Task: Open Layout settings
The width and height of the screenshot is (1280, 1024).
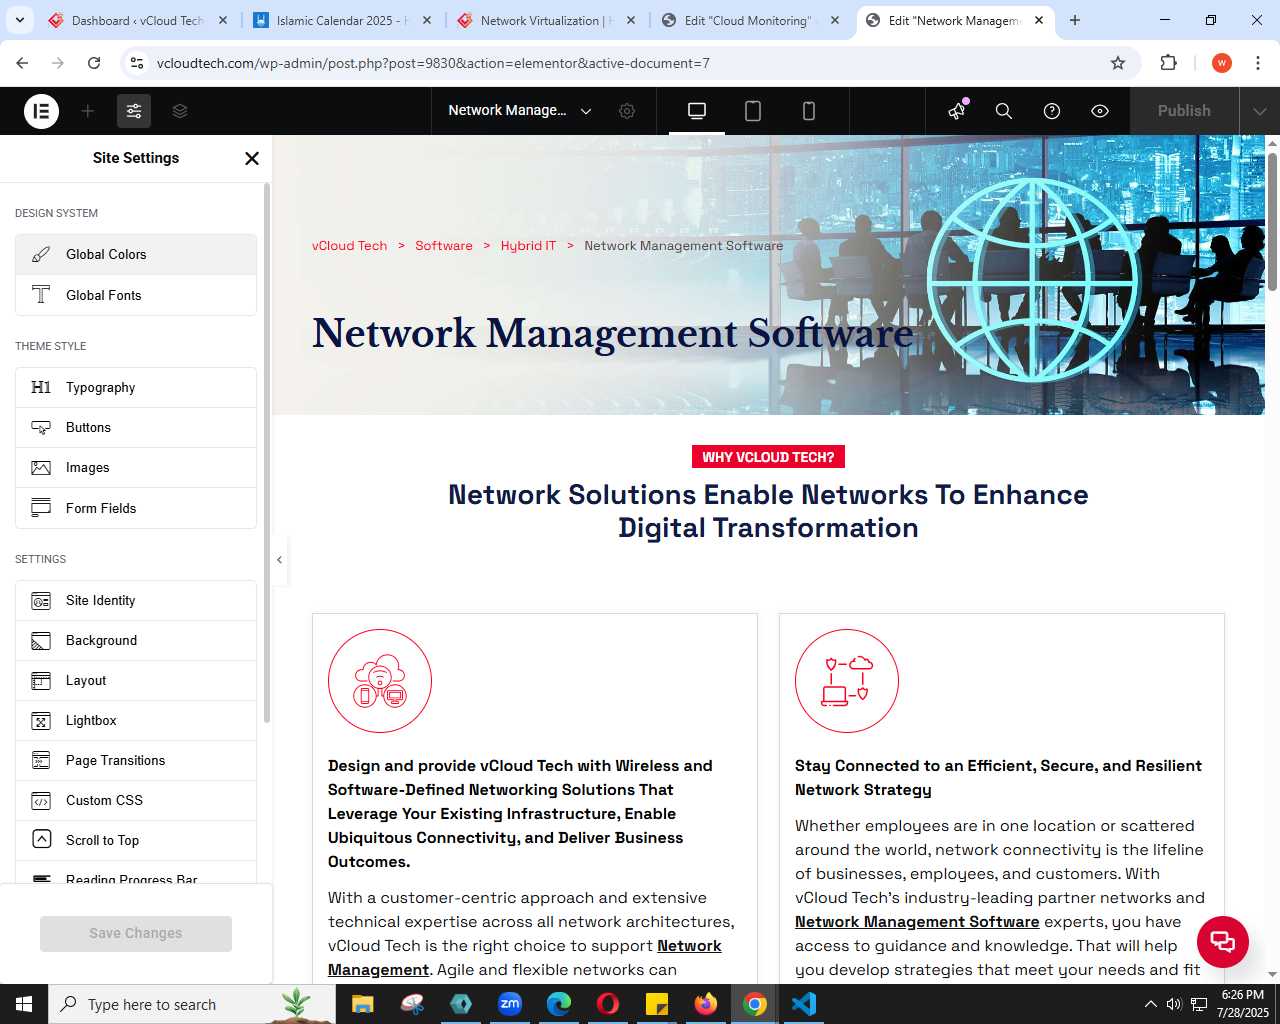Action: pyautogui.click(x=136, y=681)
